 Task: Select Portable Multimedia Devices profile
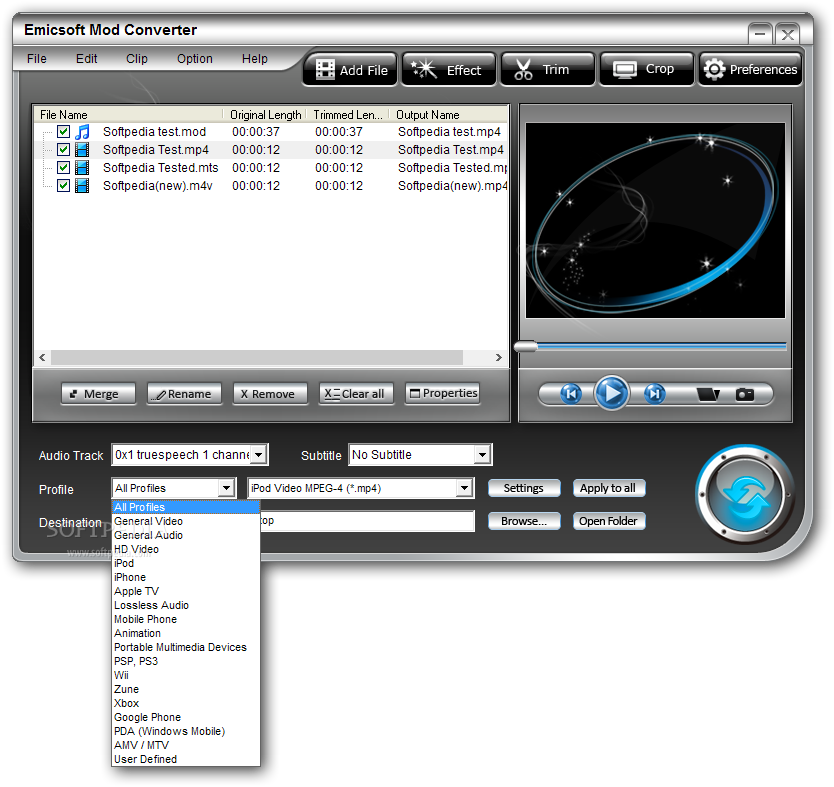point(186,647)
